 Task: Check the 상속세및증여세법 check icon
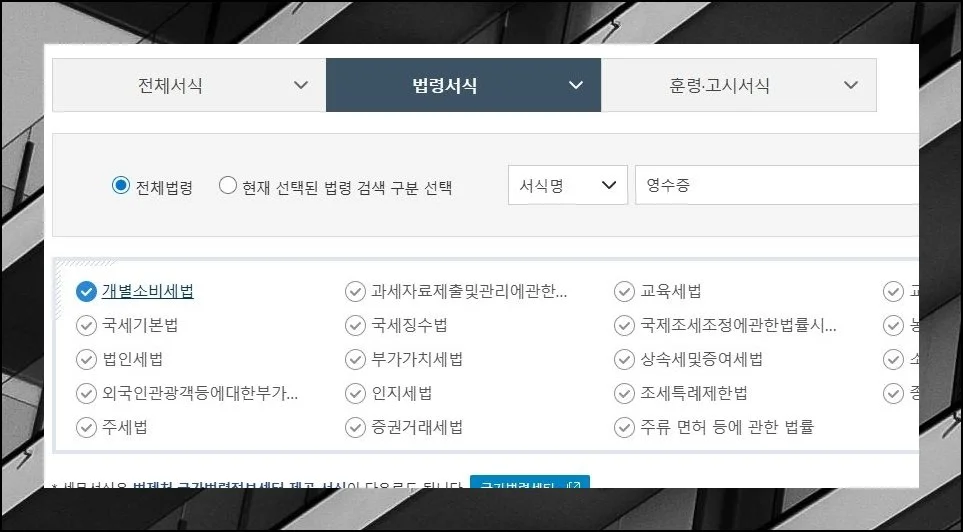click(624, 359)
